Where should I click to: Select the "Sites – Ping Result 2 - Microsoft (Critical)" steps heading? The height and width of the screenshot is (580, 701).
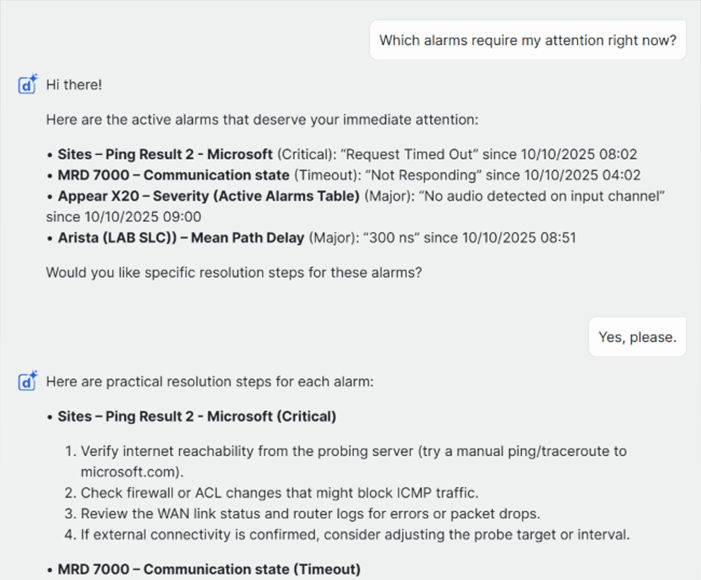[196, 416]
